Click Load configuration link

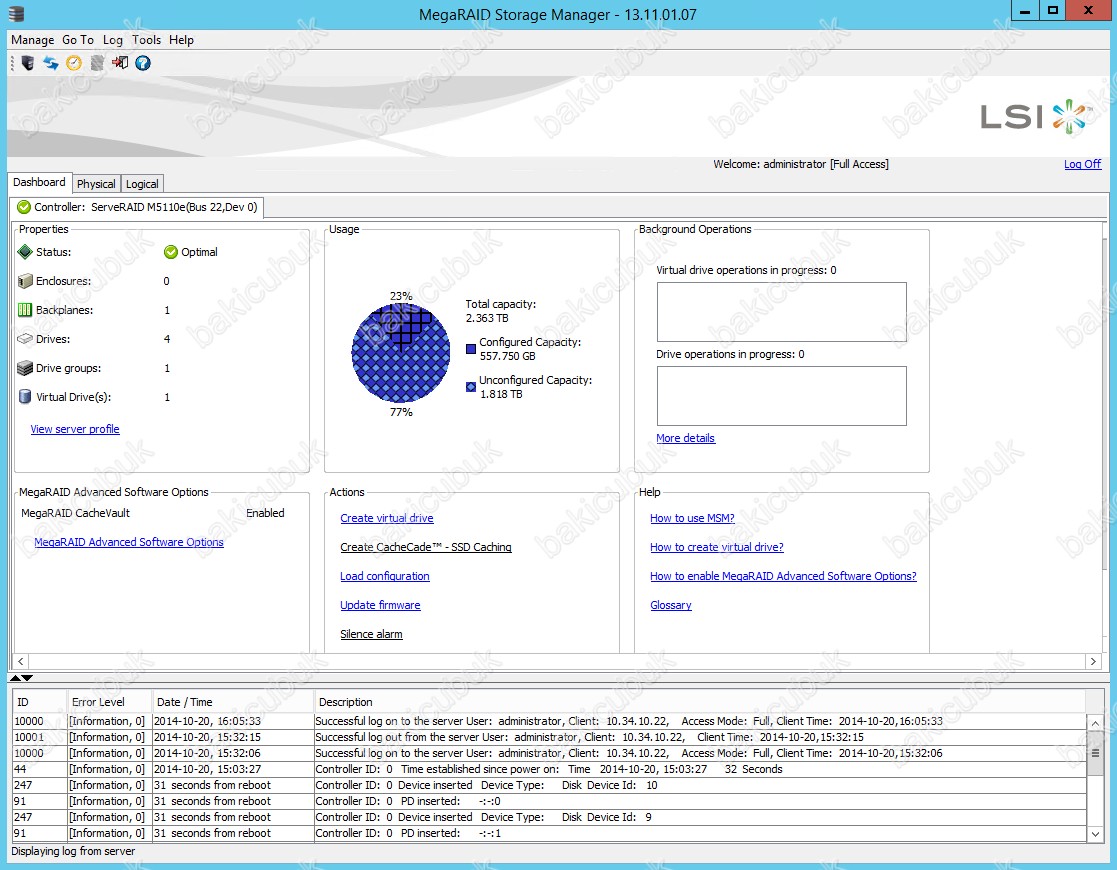tap(385, 576)
